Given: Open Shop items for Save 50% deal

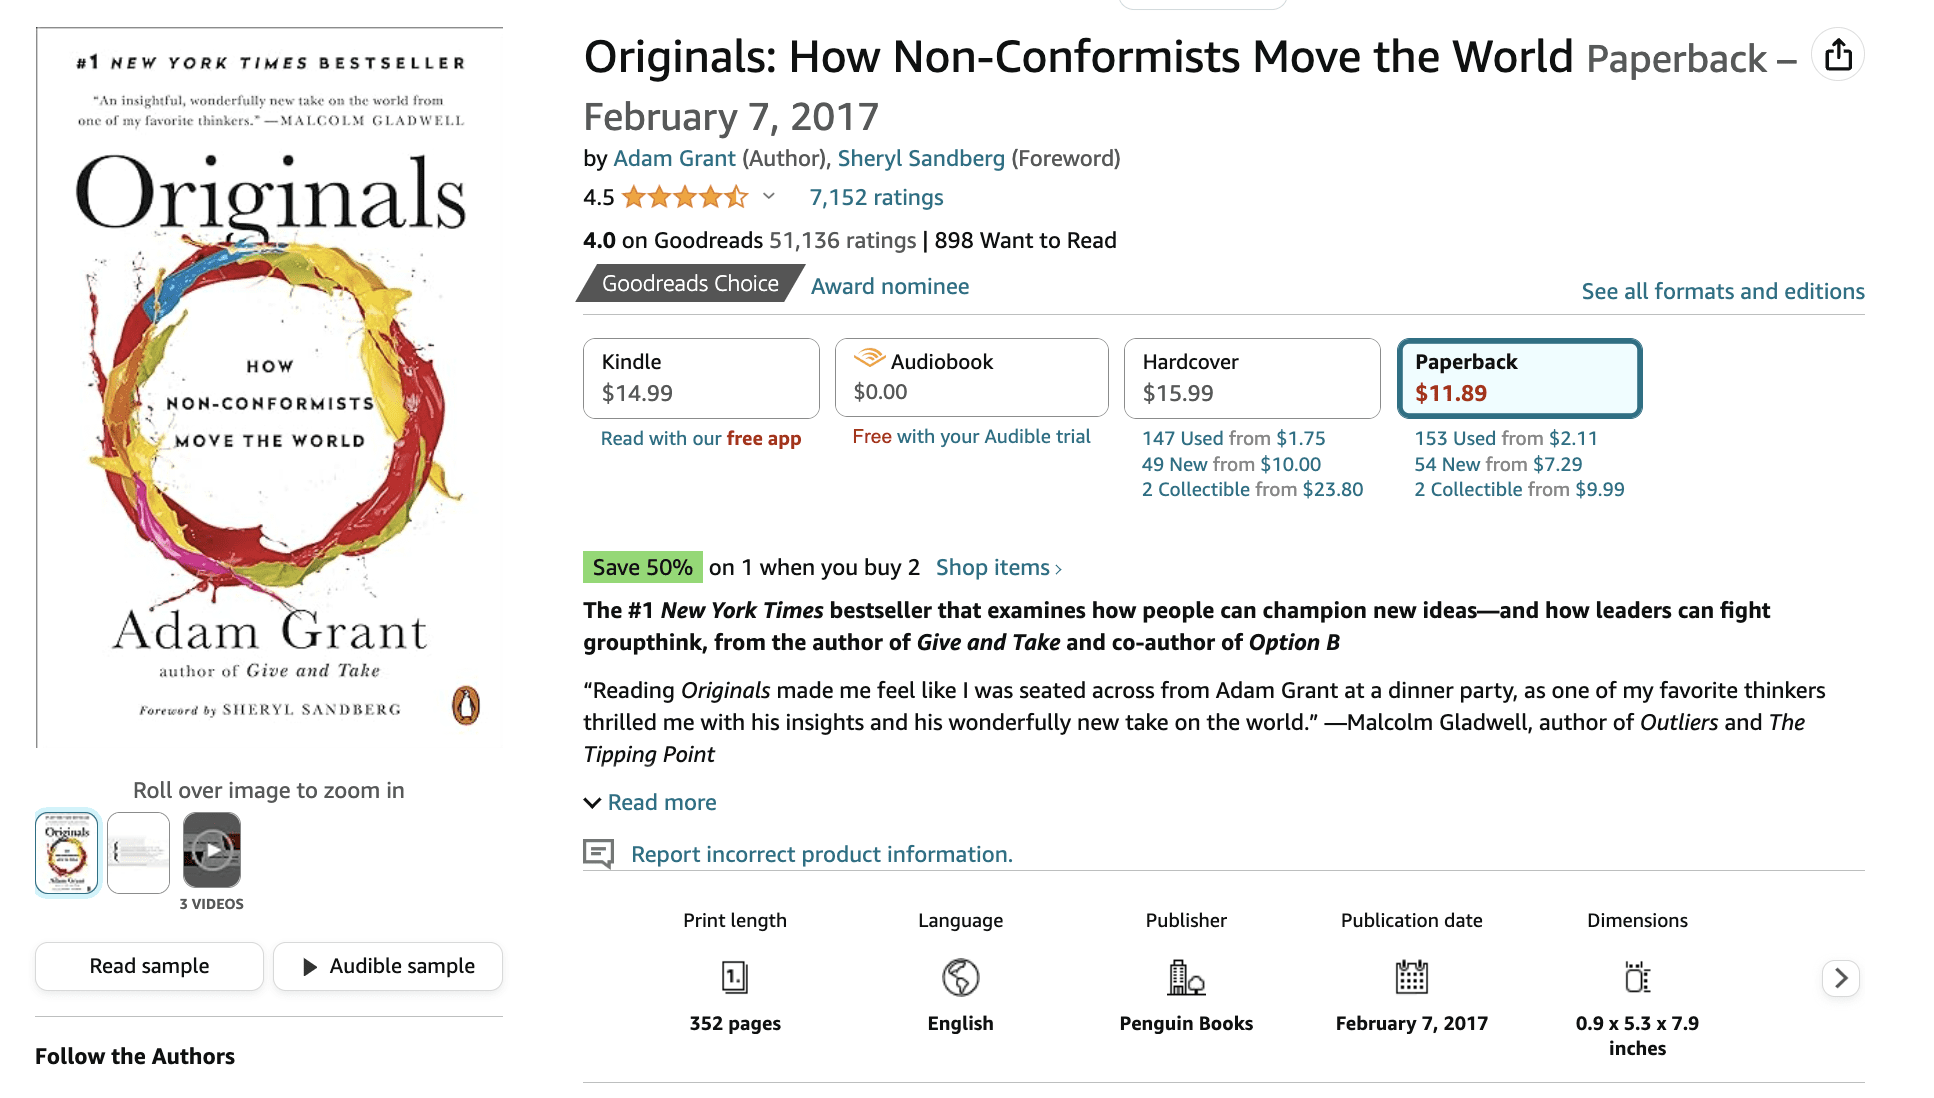Looking at the screenshot, I should (998, 568).
